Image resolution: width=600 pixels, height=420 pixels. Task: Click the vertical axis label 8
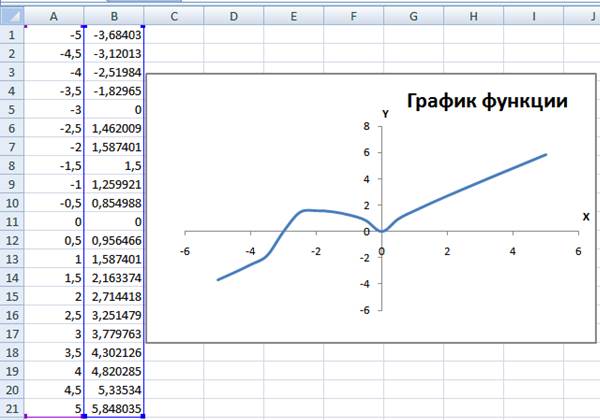point(367,126)
